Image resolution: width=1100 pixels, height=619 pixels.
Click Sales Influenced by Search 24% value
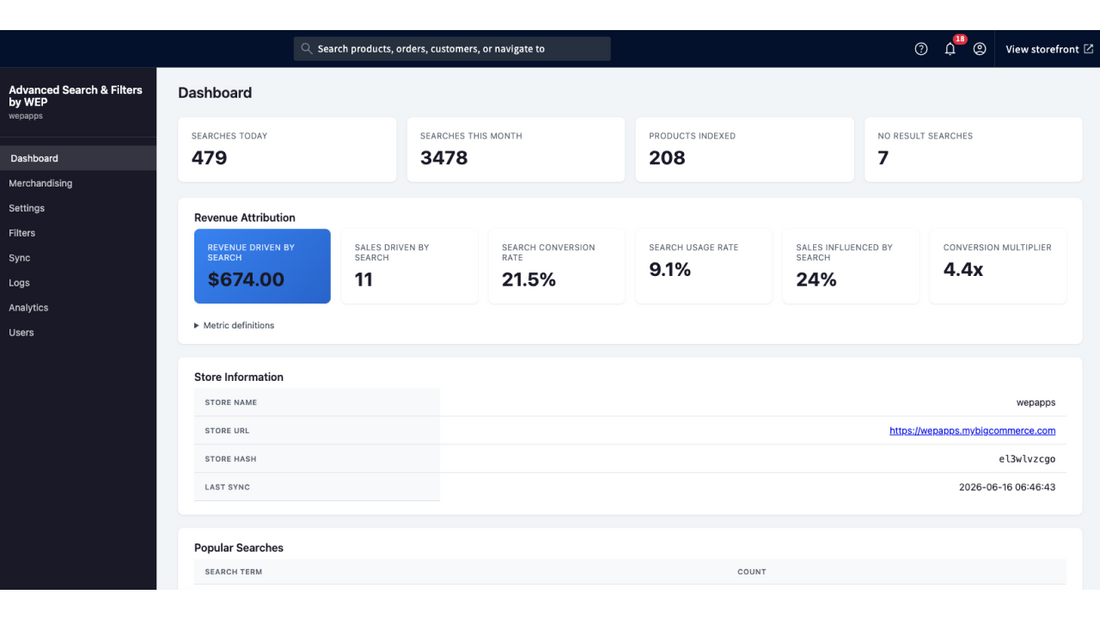point(816,279)
